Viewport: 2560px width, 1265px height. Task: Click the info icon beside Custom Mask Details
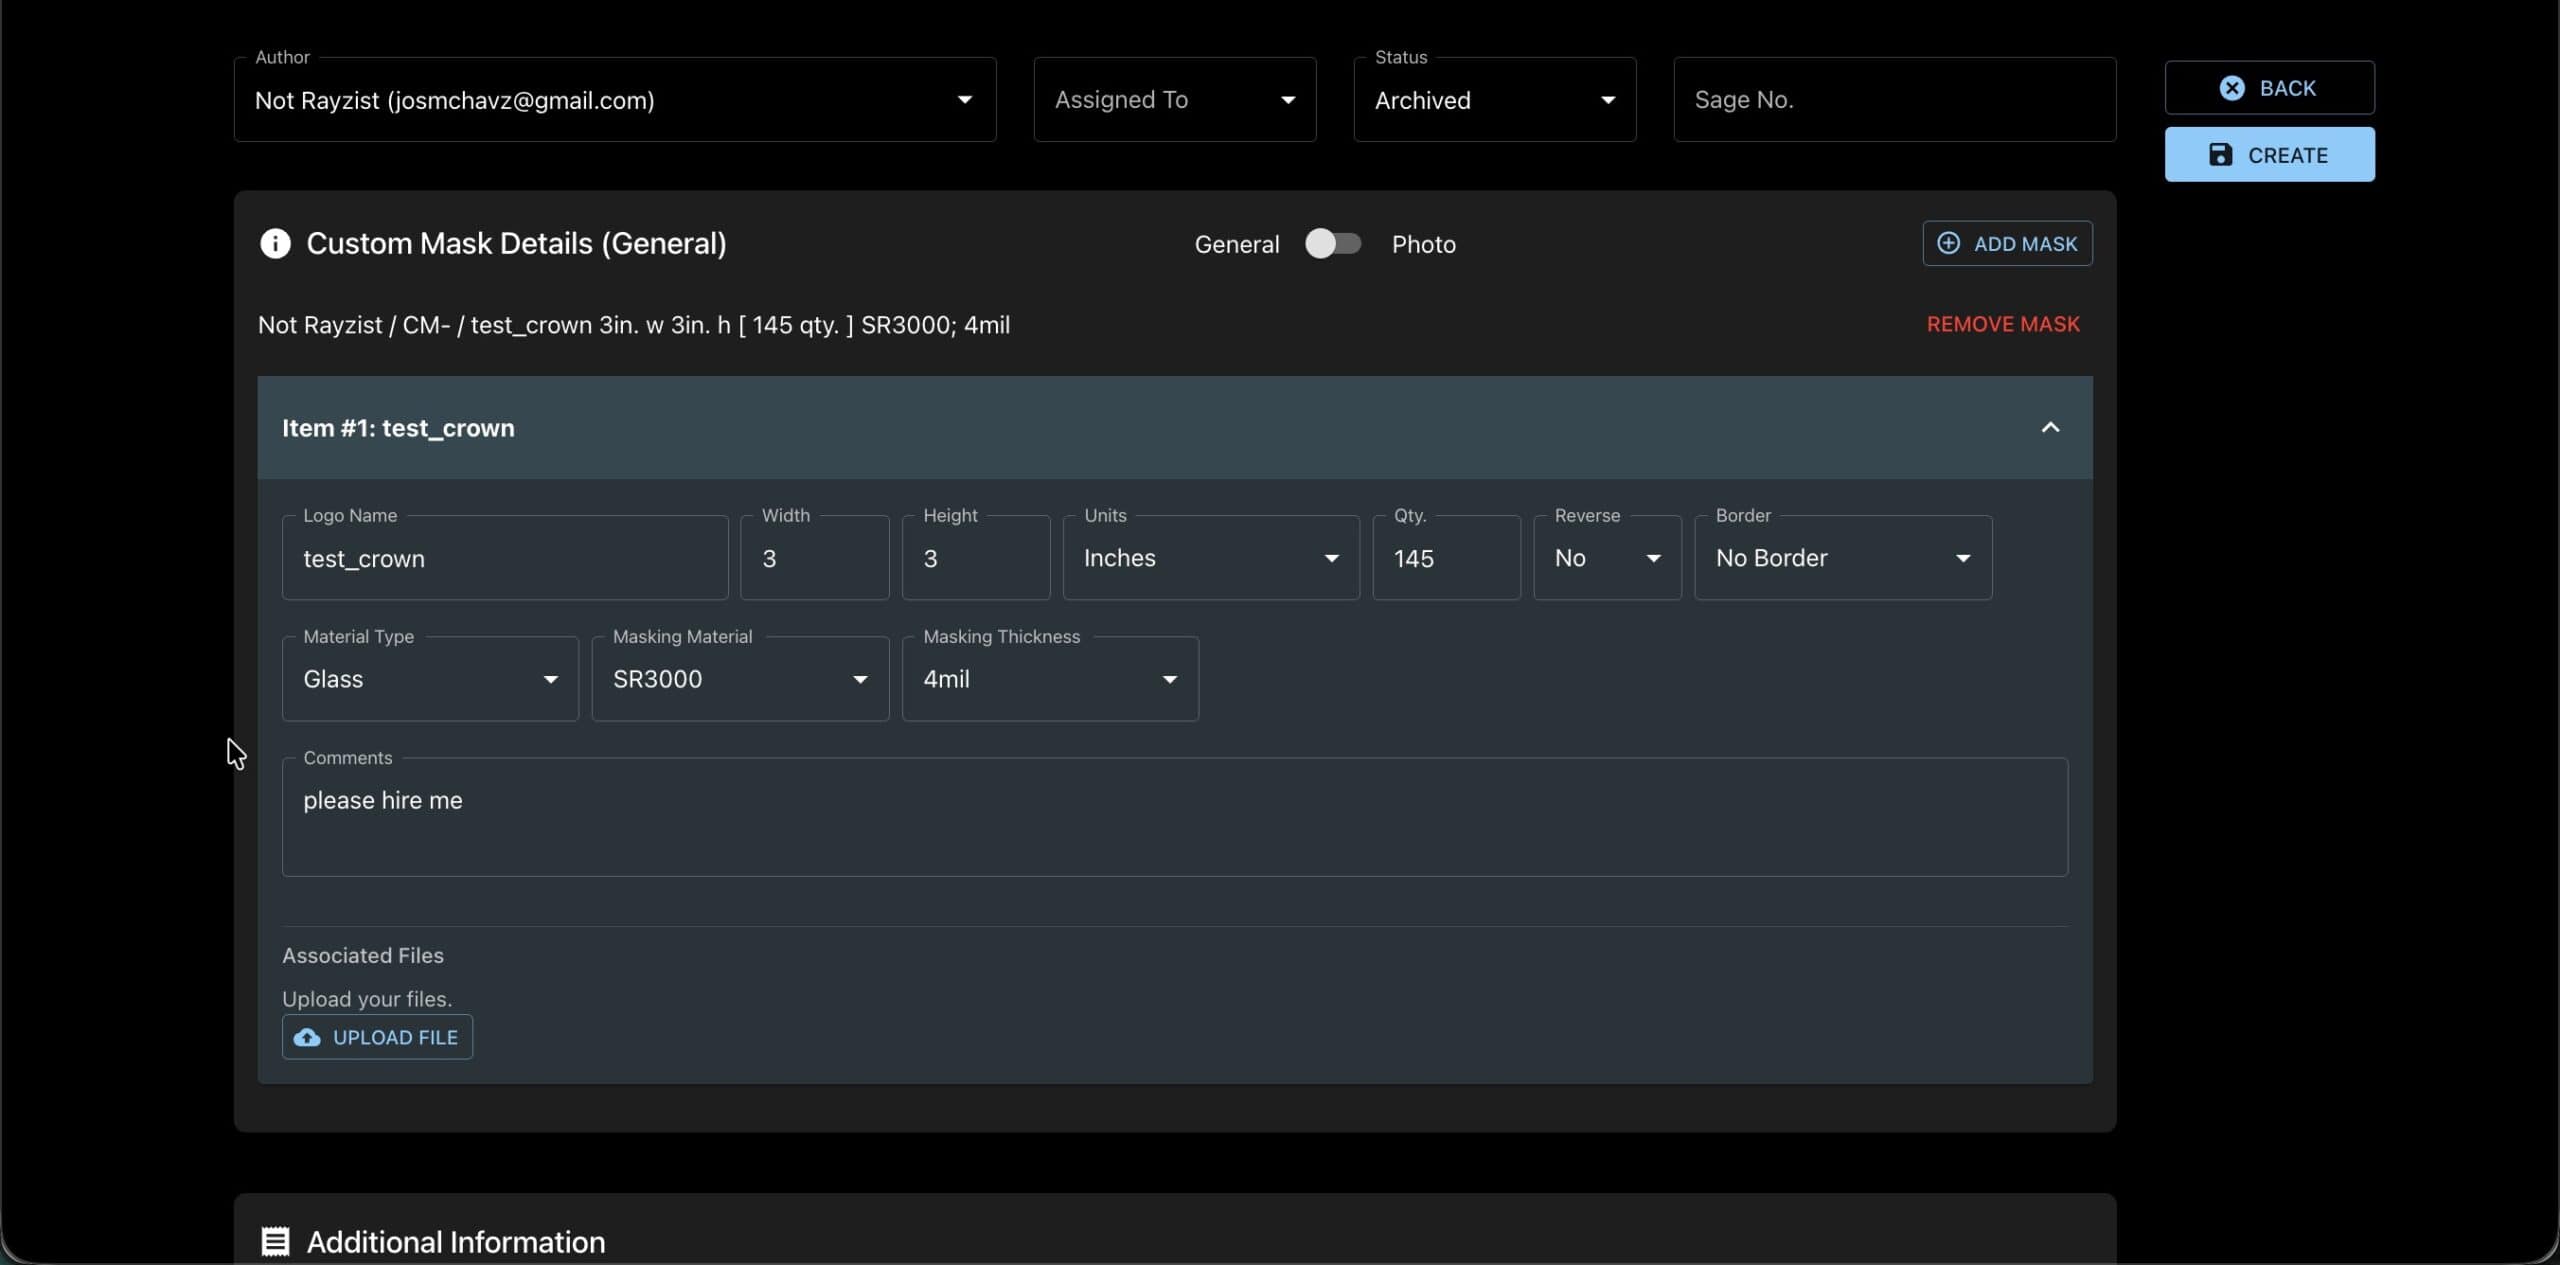[x=275, y=243]
